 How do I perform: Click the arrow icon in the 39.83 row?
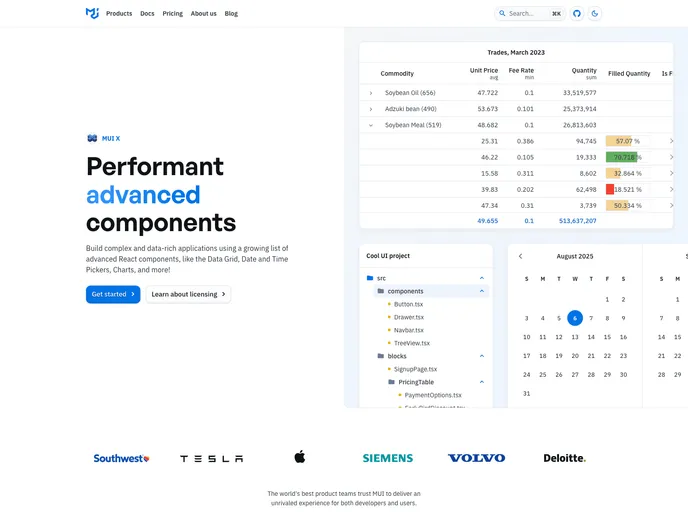click(x=671, y=190)
